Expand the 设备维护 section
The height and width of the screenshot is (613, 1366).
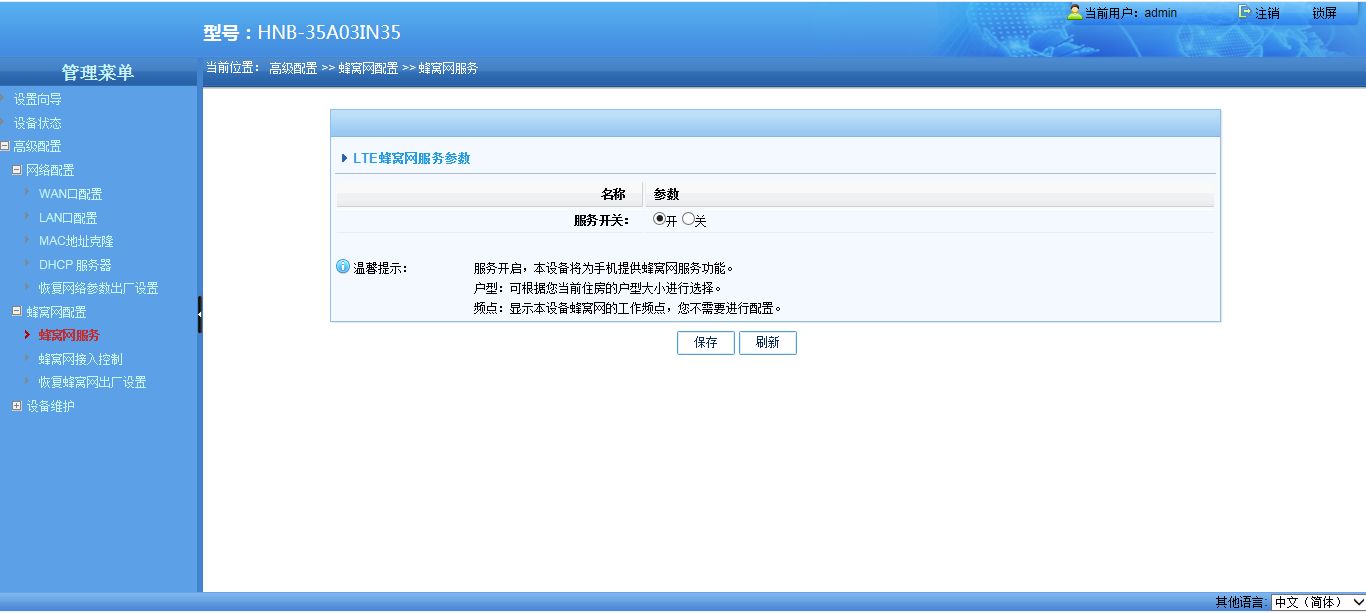[x=17, y=406]
